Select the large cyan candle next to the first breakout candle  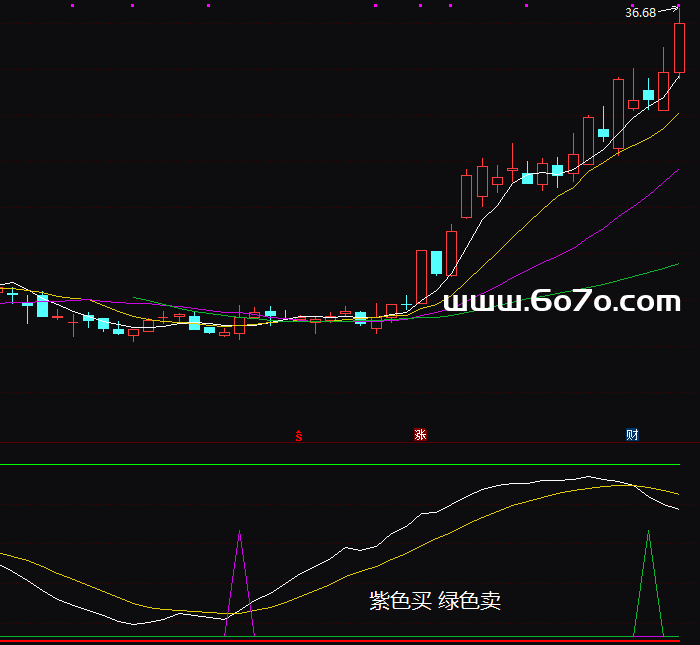[436, 262]
